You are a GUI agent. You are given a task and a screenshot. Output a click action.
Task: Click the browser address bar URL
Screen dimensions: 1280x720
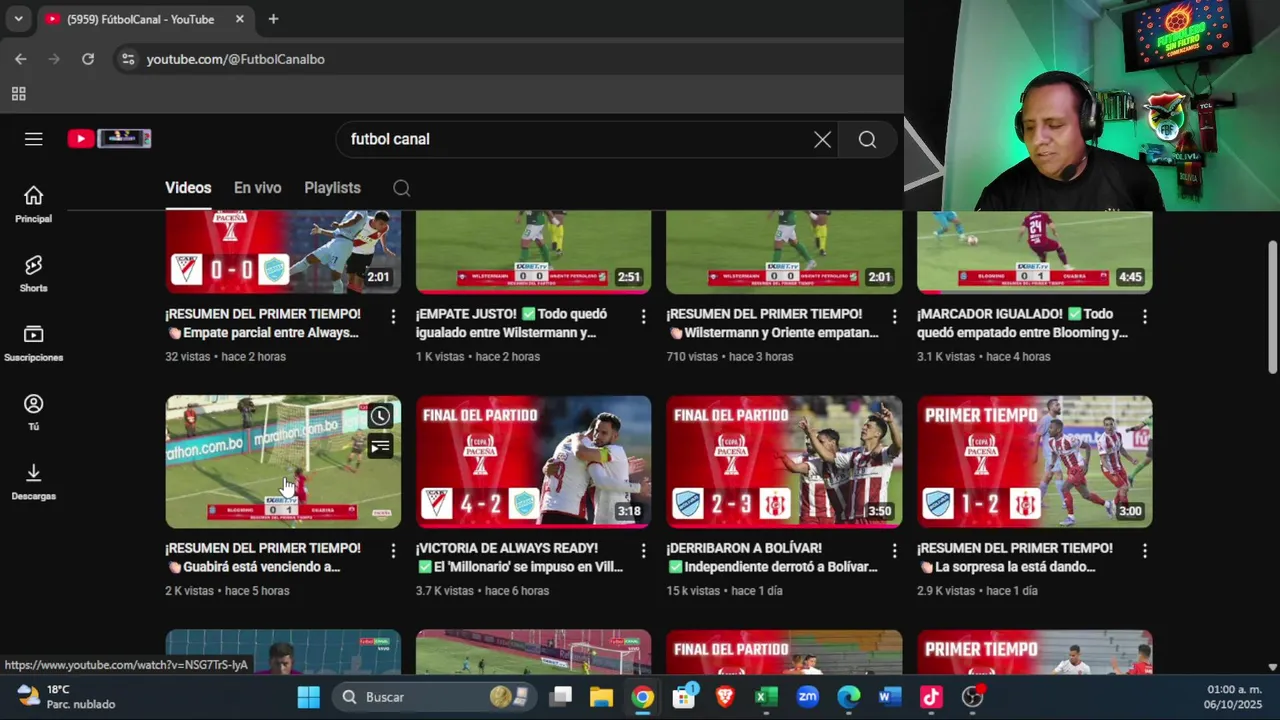236,60
